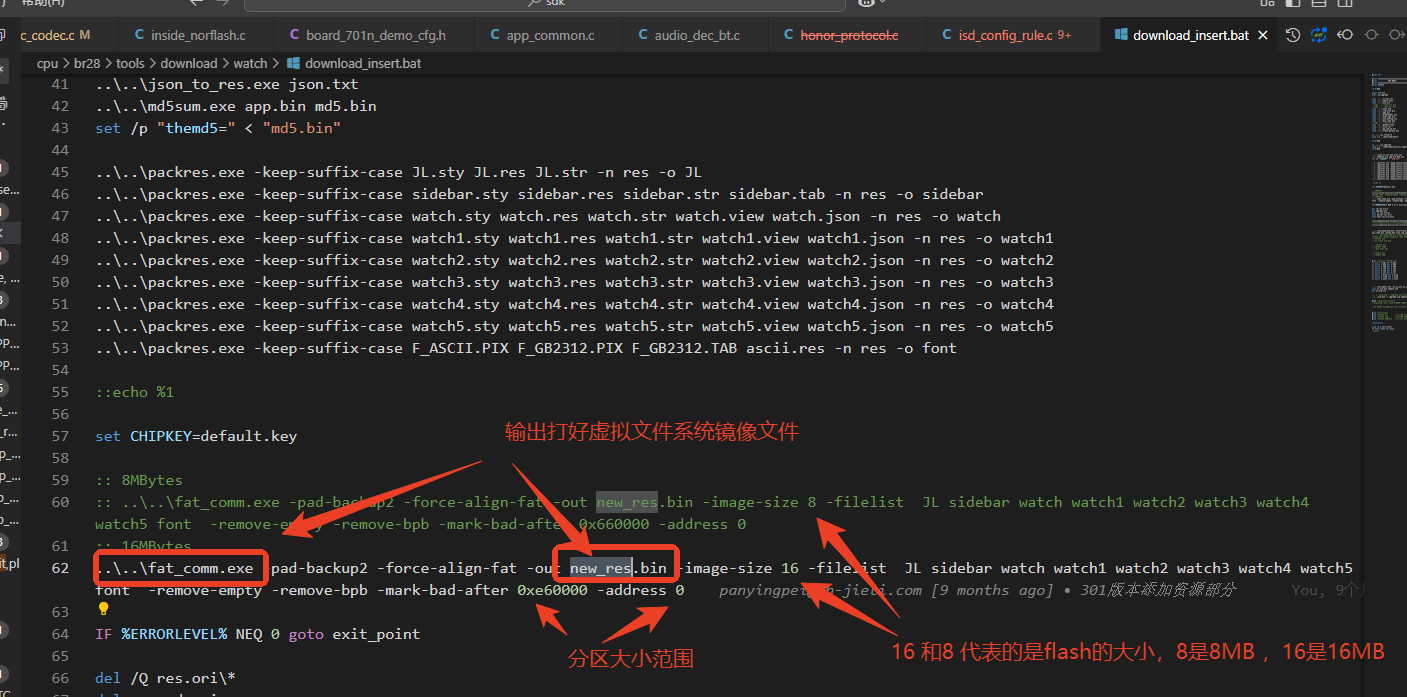Open the br28 breadcrumb folder

pos(87,63)
